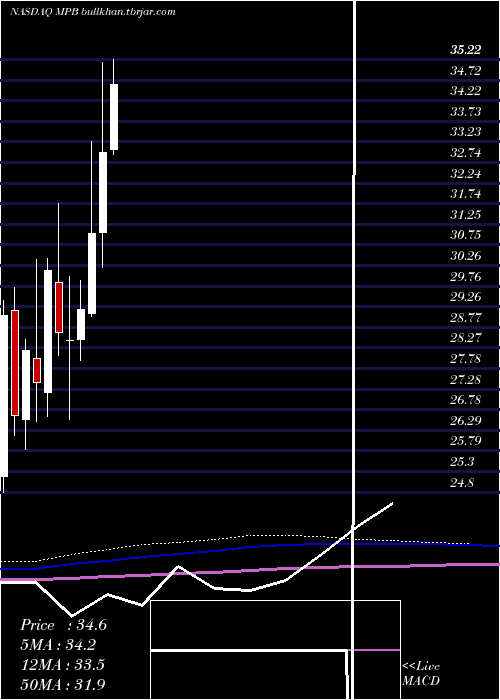Viewport: 500px width, 700px height.
Task: Click the 50MA : 31.9 readout
Action: pos(63,684)
